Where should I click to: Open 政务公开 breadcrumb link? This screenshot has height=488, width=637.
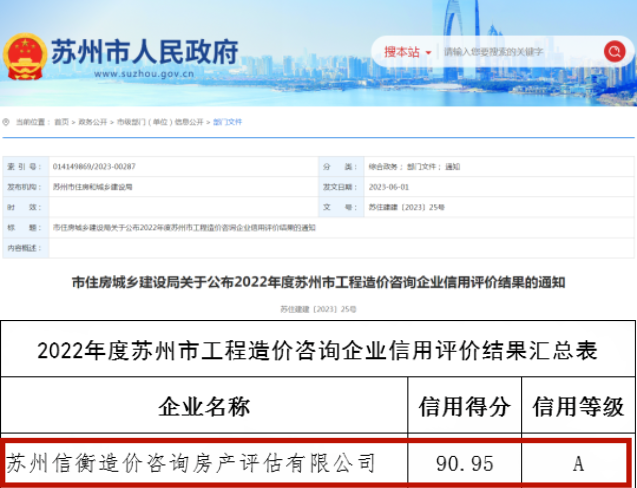tap(93, 122)
